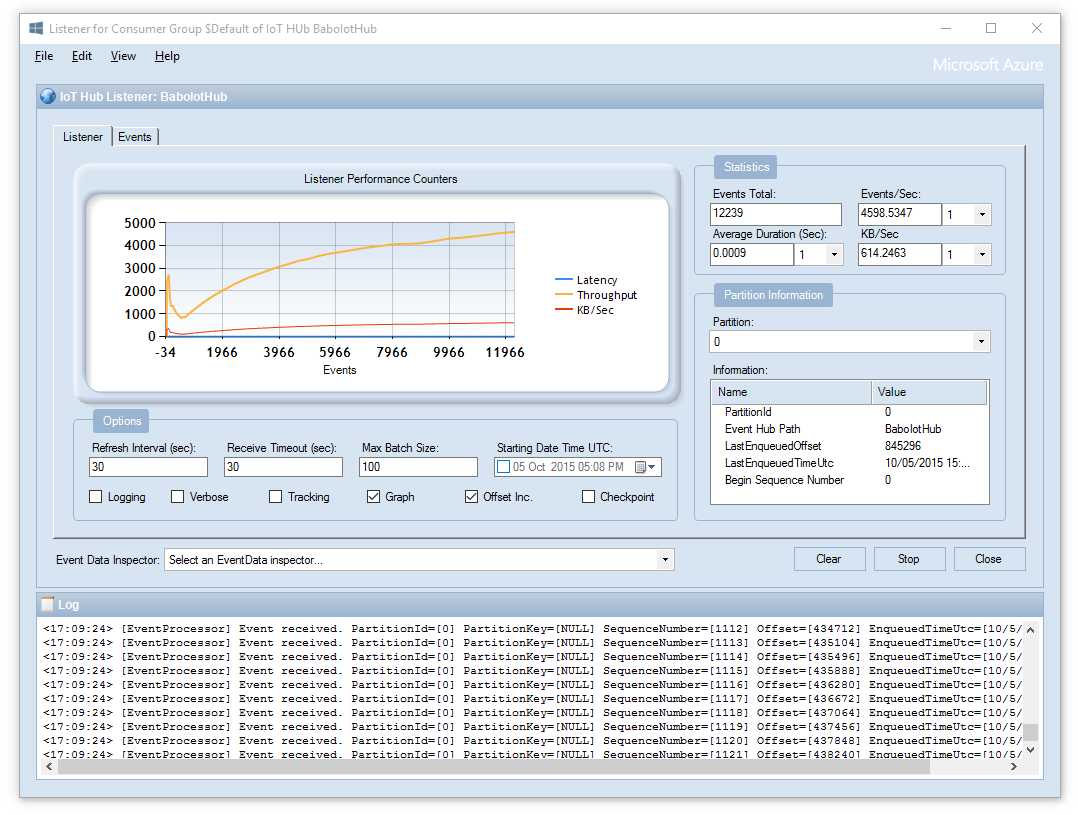Click the Events Total value field
Screen dimensions: 1078x815
point(776,214)
